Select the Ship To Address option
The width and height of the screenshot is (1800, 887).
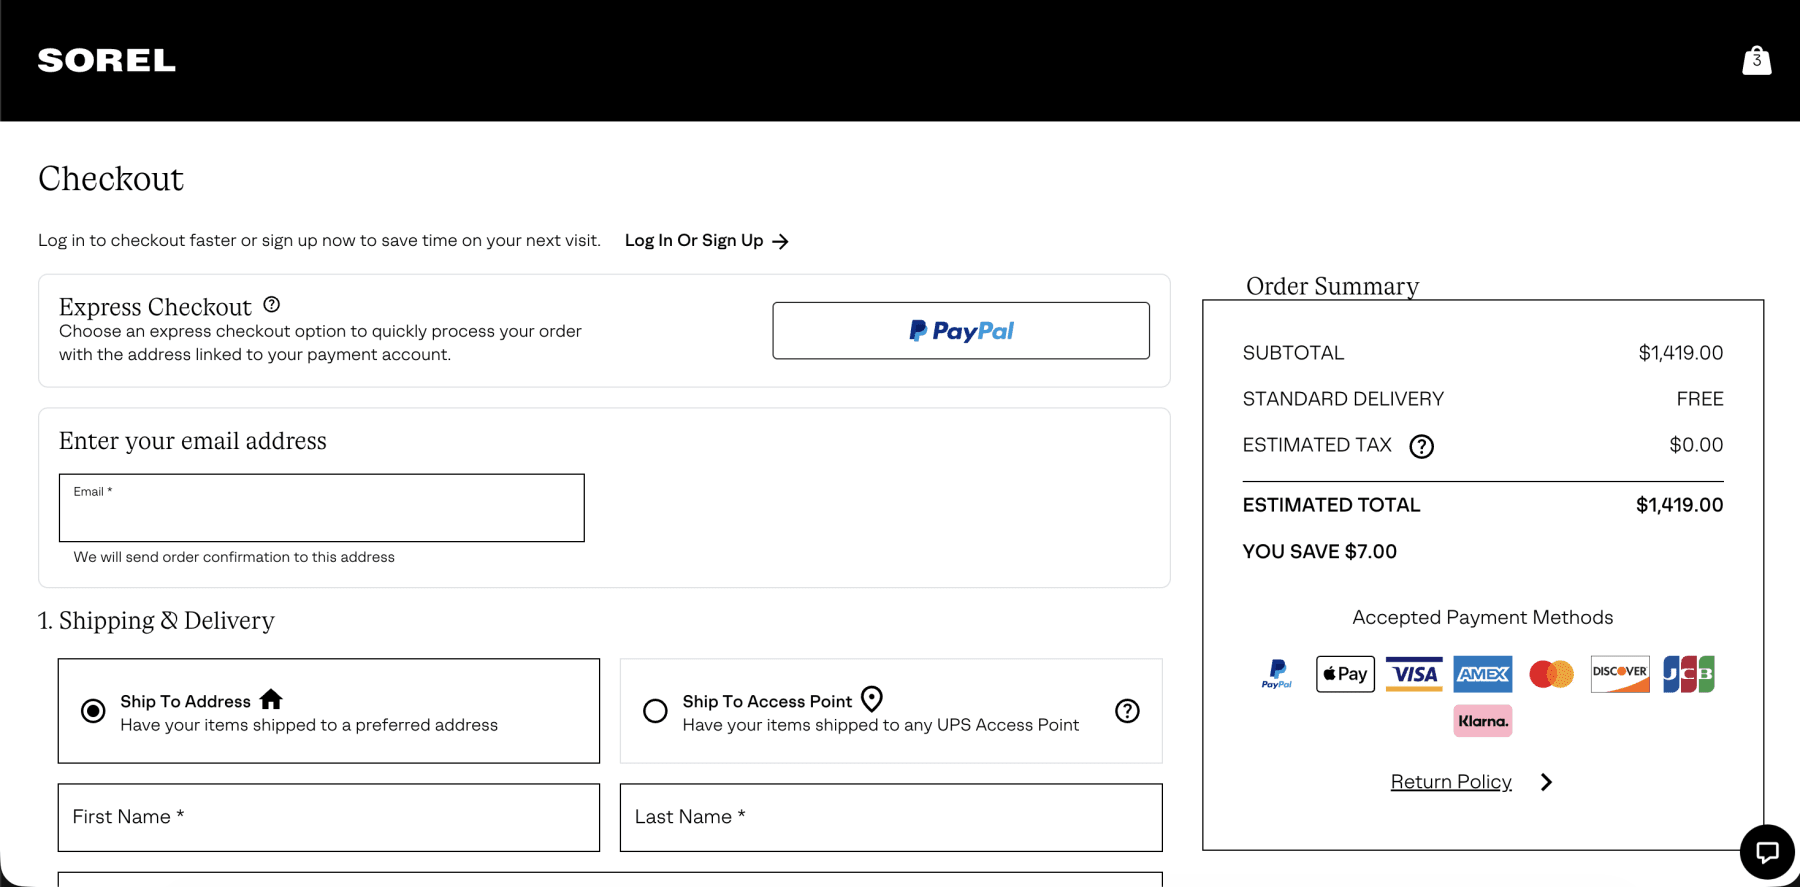pos(93,711)
